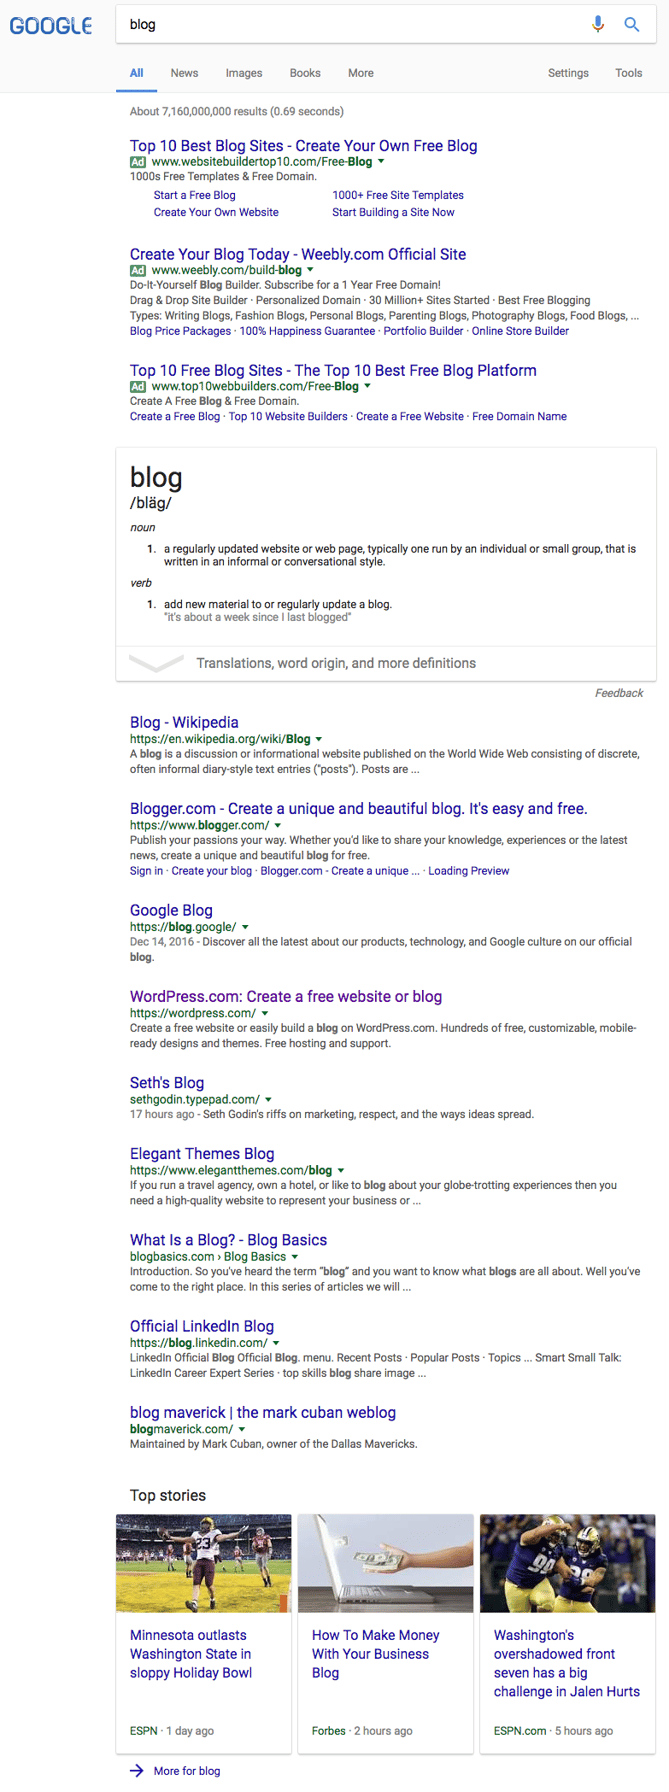Image resolution: width=669 pixels, height=1792 pixels.
Task: Switch to the News tab
Action: click(184, 73)
